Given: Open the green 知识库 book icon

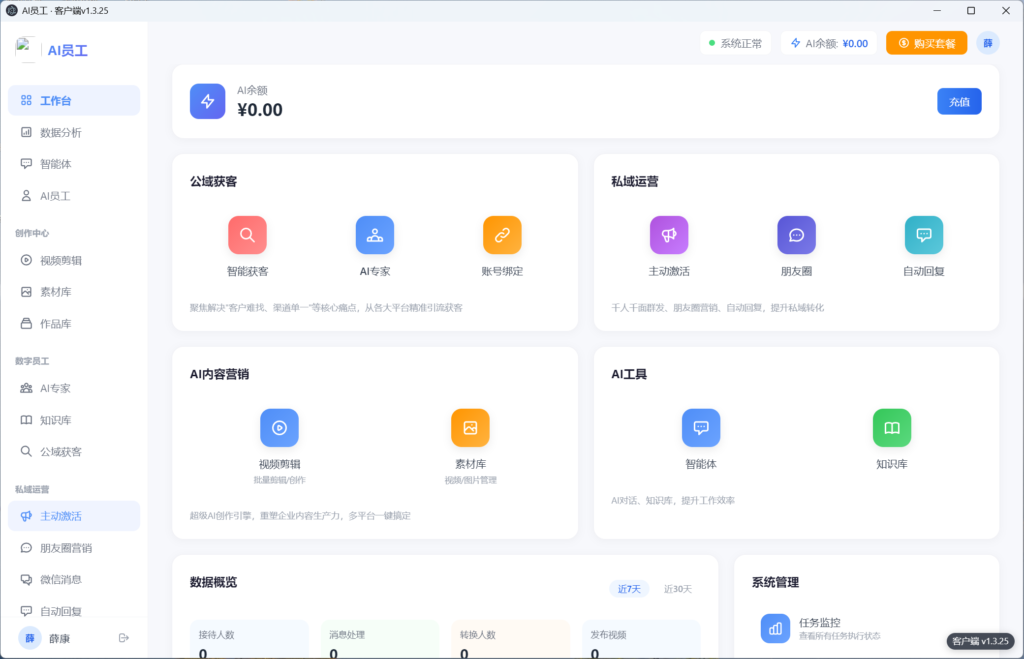Looking at the screenshot, I should [892, 427].
